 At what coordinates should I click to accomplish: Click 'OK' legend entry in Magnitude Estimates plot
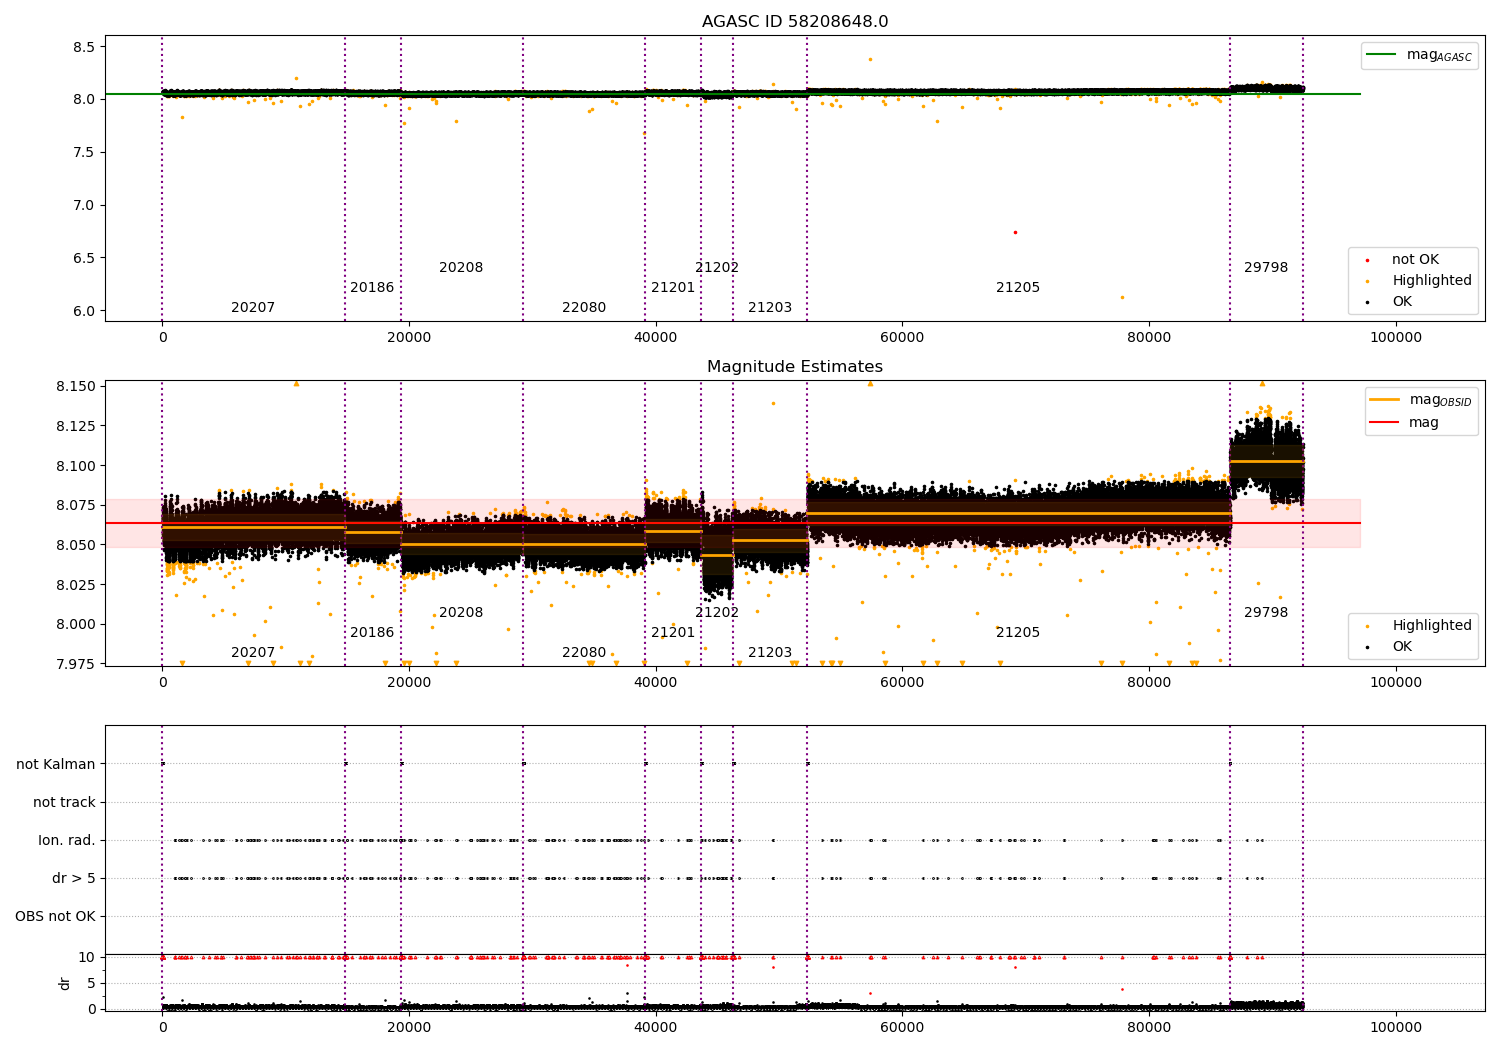(x=1402, y=647)
